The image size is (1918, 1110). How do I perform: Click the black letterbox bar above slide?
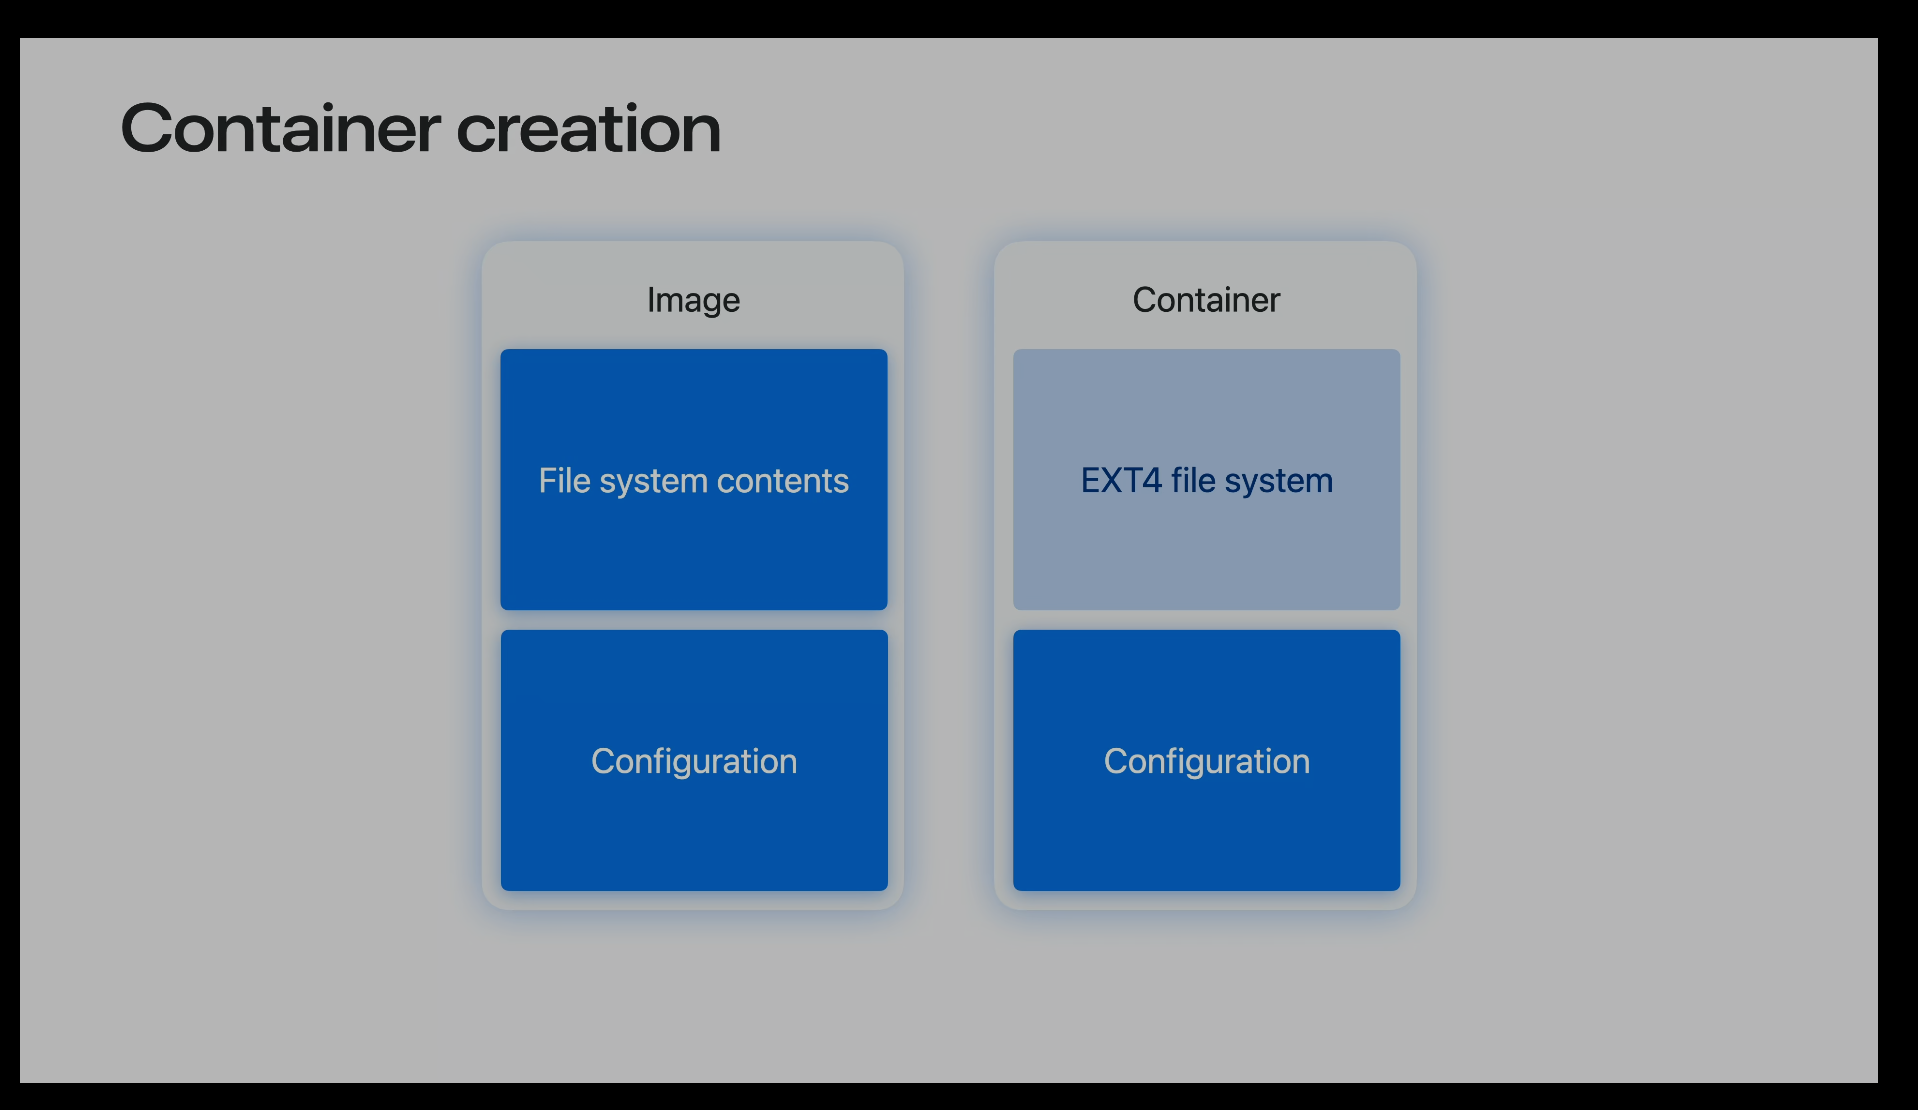tap(959, 18)
